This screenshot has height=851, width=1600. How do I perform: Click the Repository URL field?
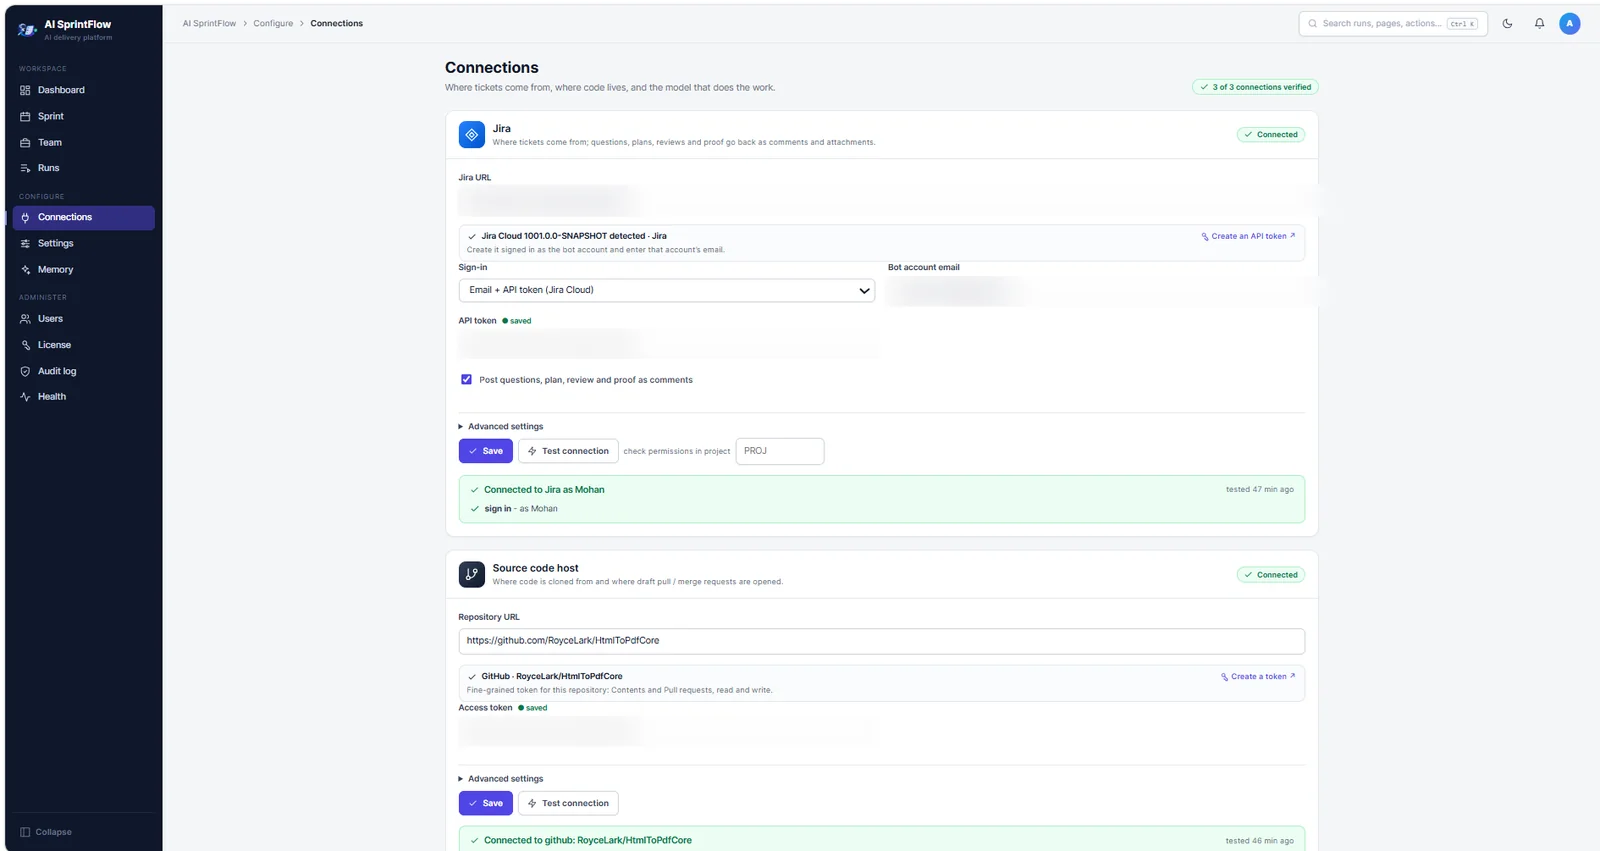(x=881, y=641)
